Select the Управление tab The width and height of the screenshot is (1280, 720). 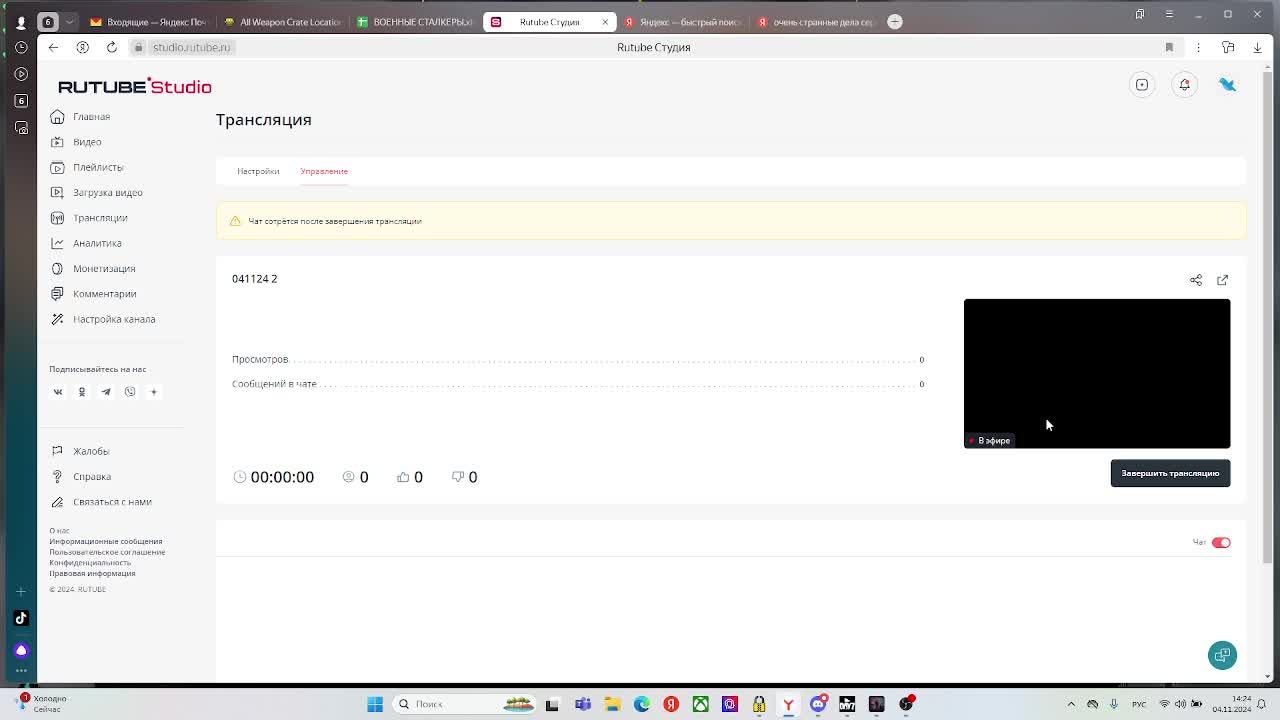[324, 171]
